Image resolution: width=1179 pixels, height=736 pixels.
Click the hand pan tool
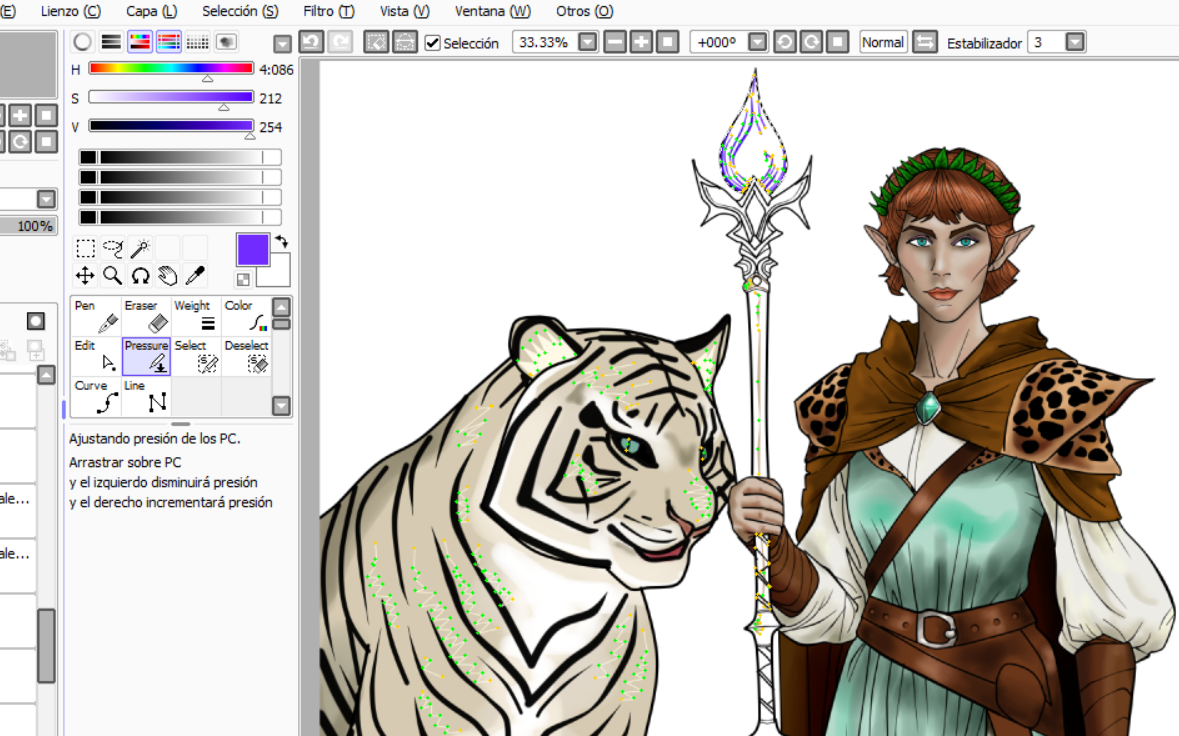[168, 276]
